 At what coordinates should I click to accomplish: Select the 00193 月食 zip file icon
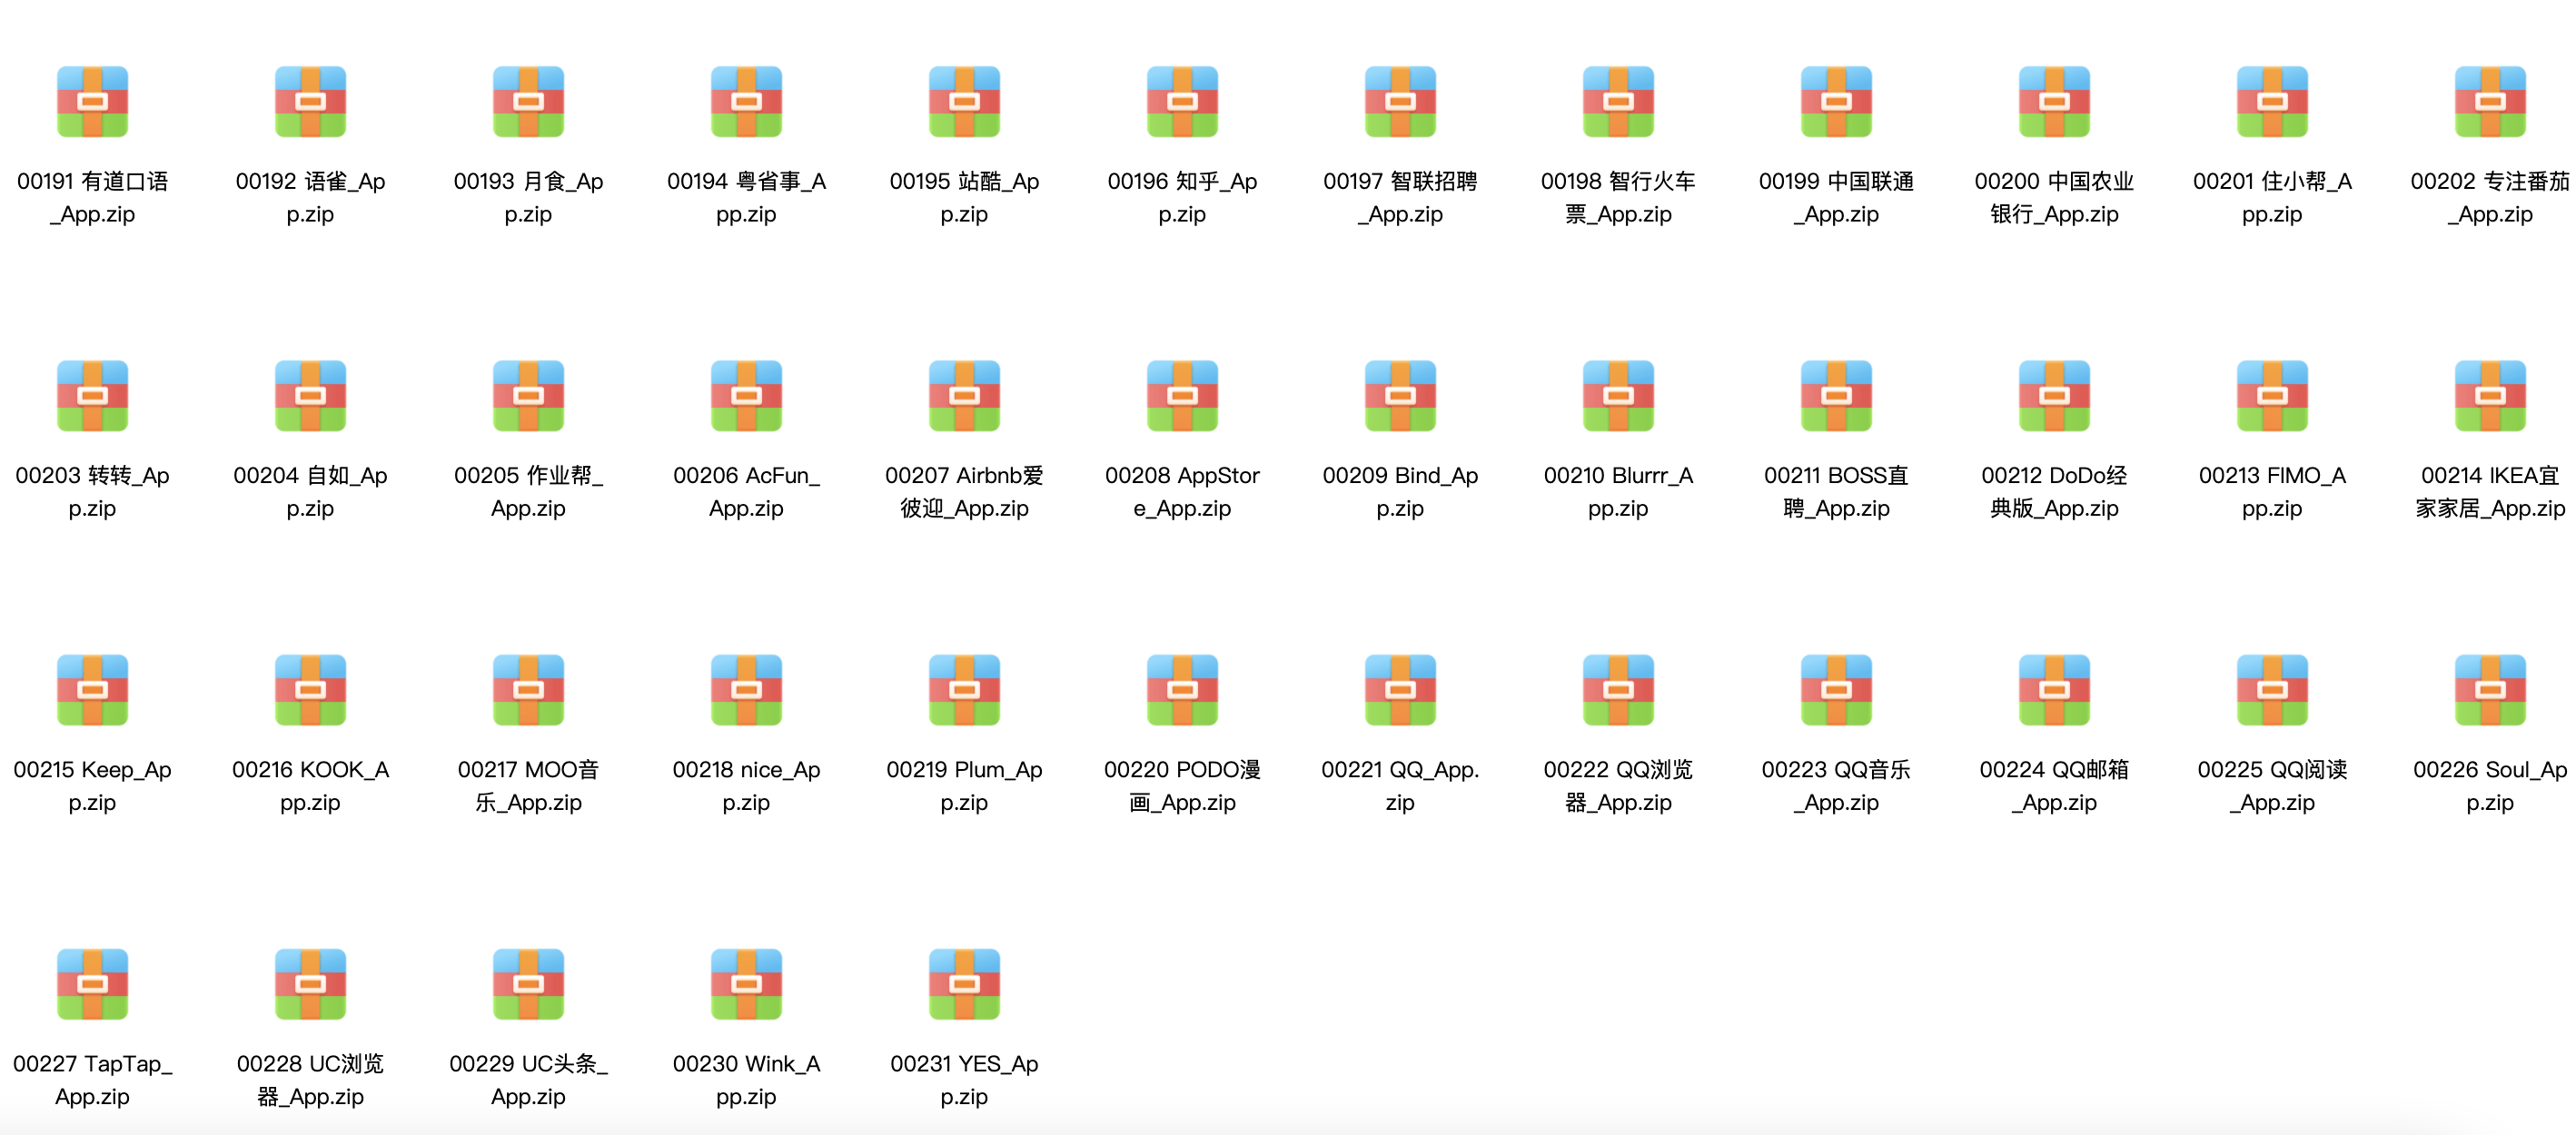[528, 102]
